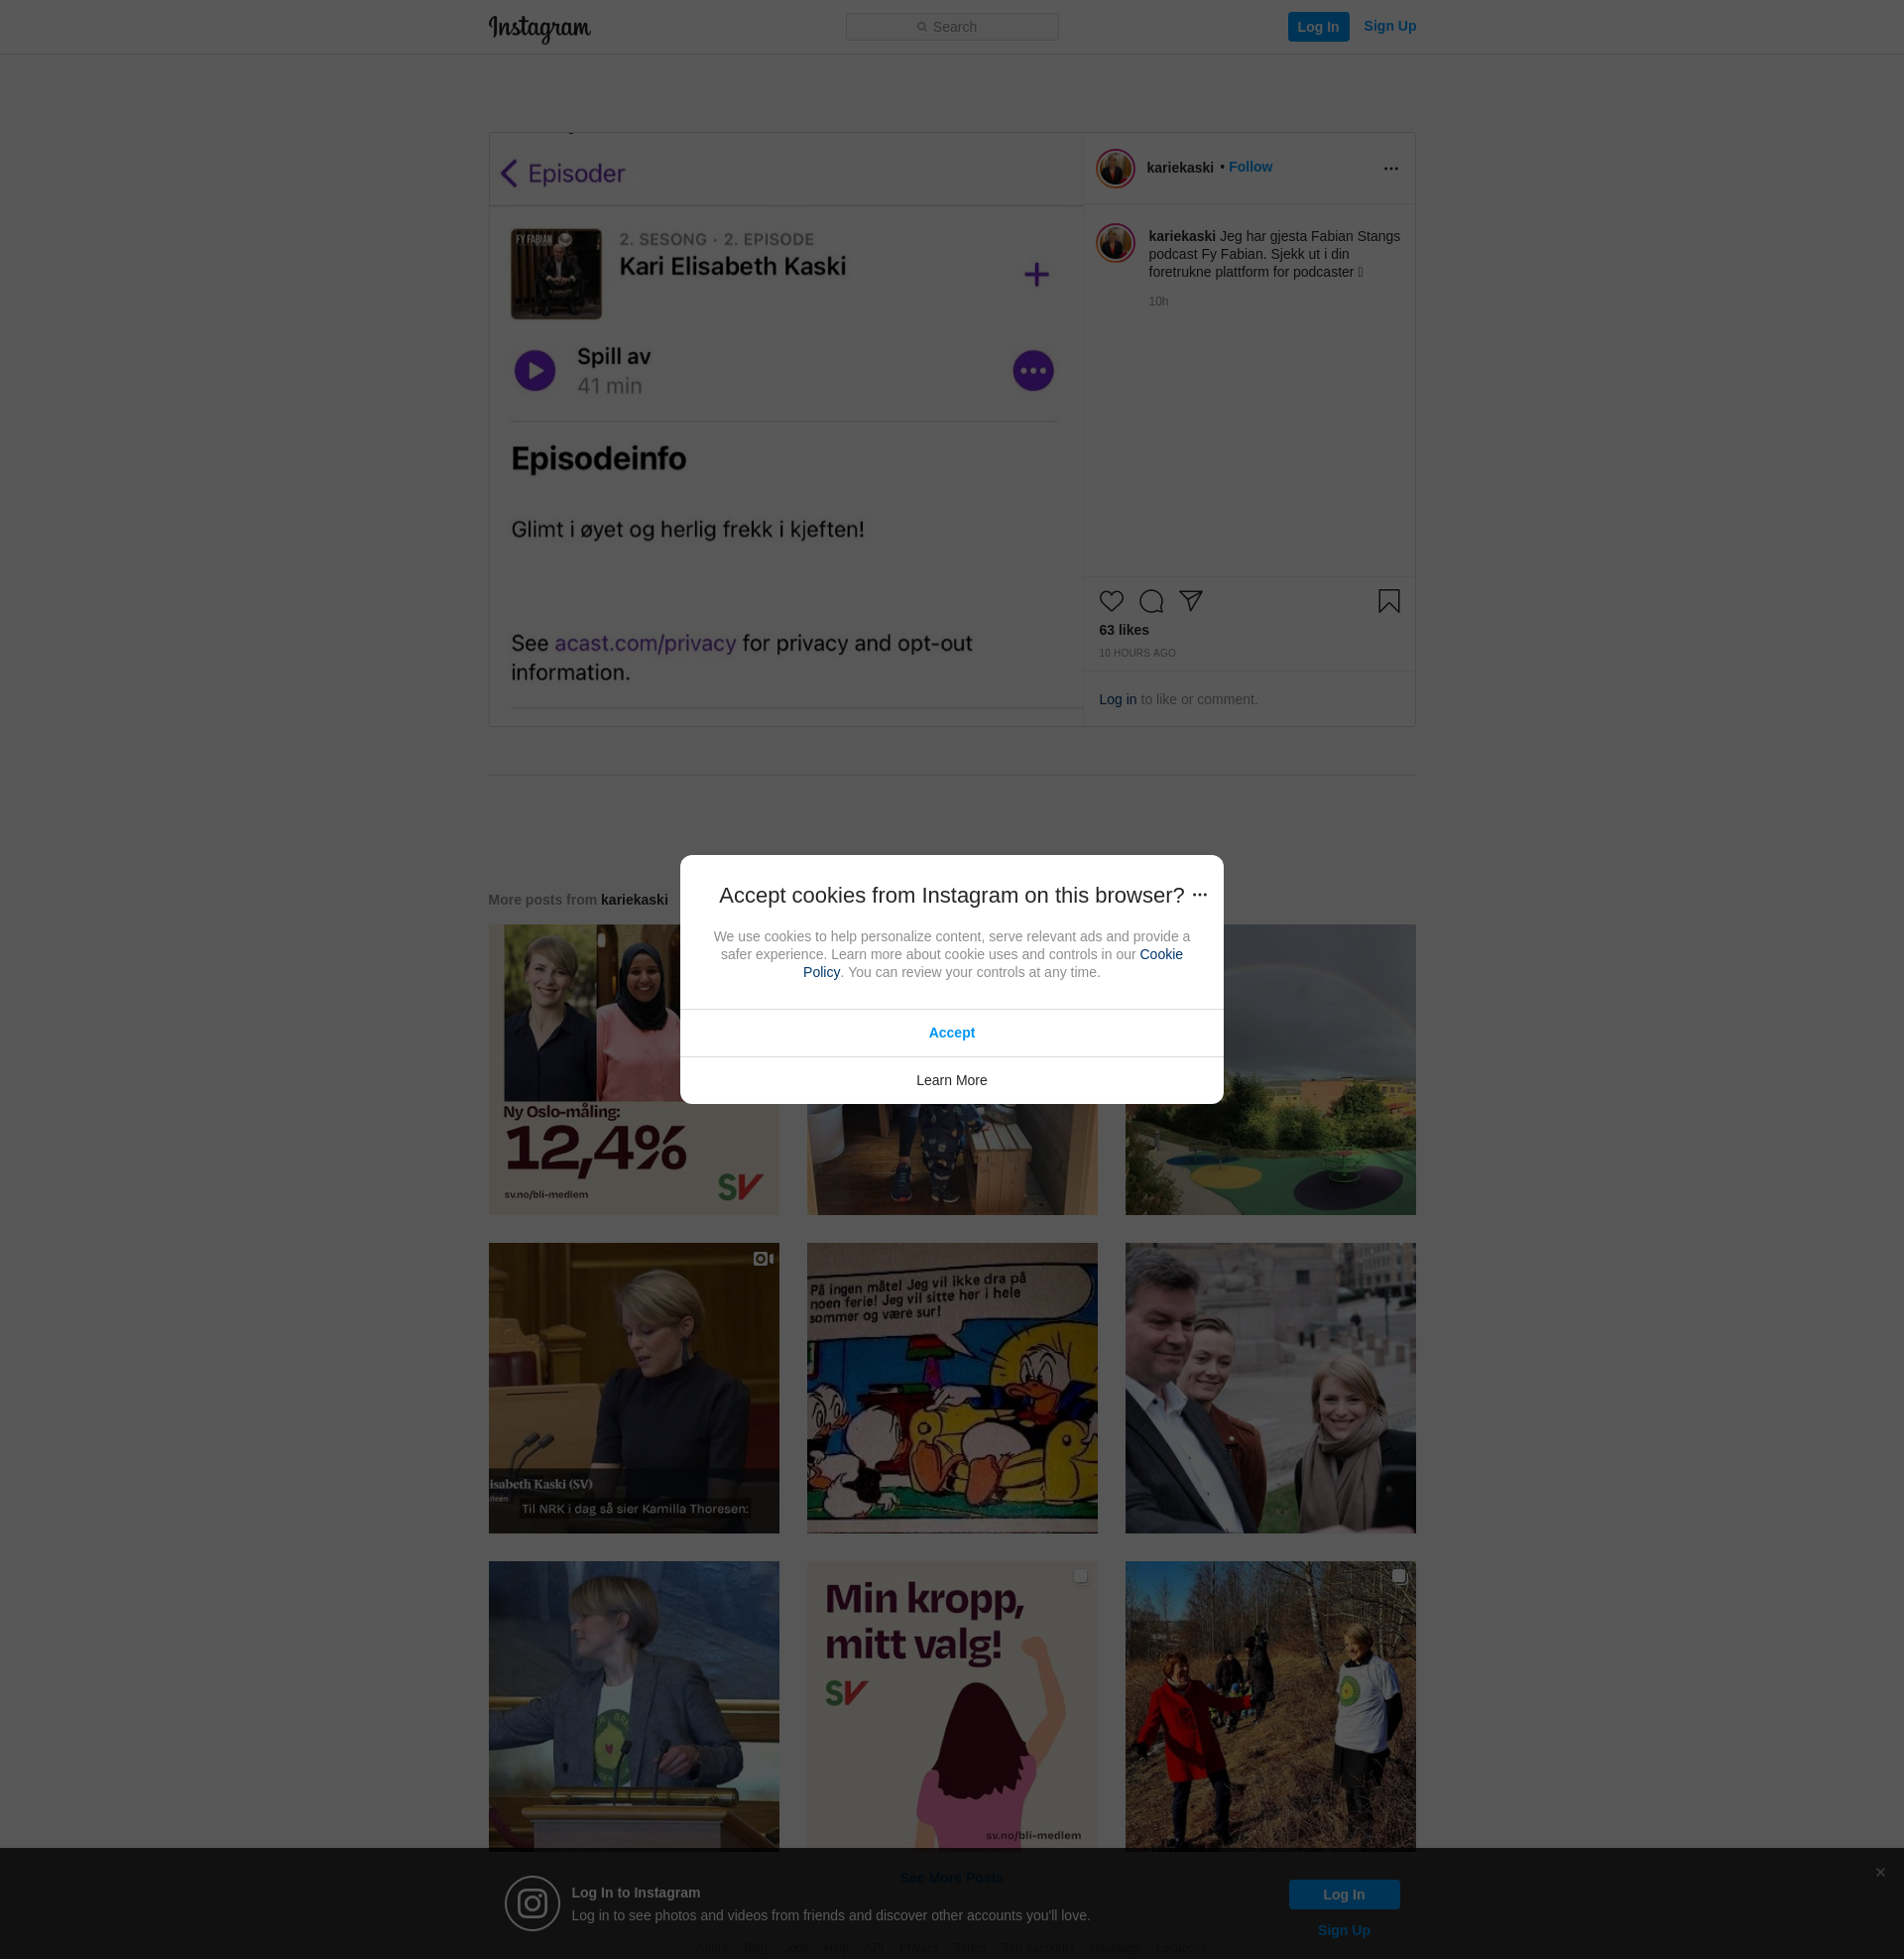This screenshot has height=1959, width=1904.
Task: Open Donald Duck comic post thumbnail
Action: pyautogui.click(x=951, y=1388)
